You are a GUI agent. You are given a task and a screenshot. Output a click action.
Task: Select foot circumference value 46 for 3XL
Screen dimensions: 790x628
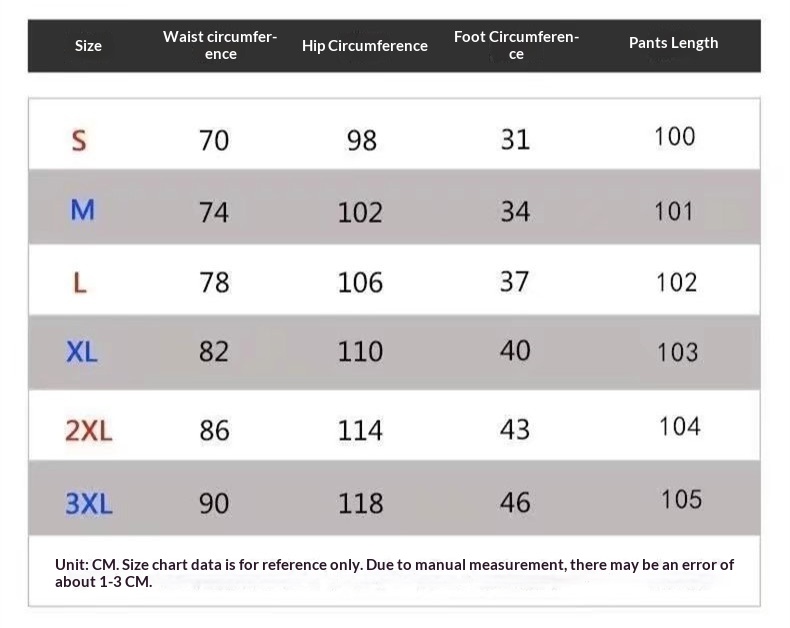(514, 502)
